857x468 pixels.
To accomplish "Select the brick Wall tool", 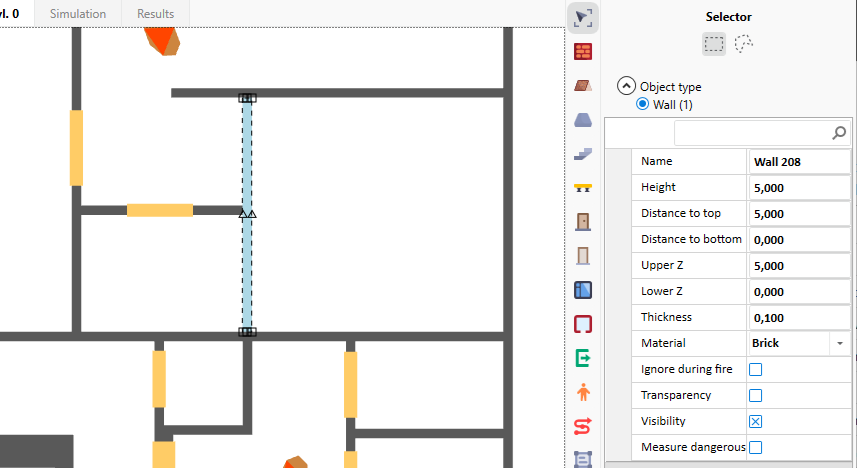I will coord(583,52).
